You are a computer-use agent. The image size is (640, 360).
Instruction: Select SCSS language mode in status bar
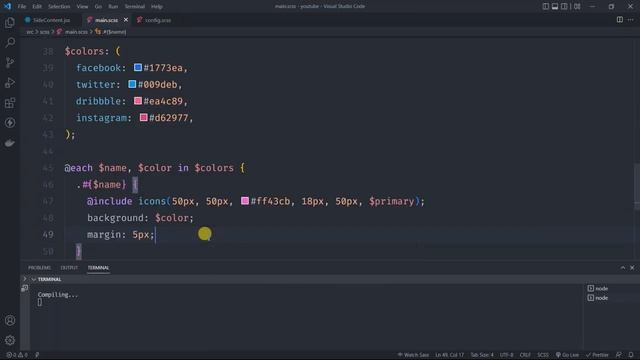click(x=543, y=355)
